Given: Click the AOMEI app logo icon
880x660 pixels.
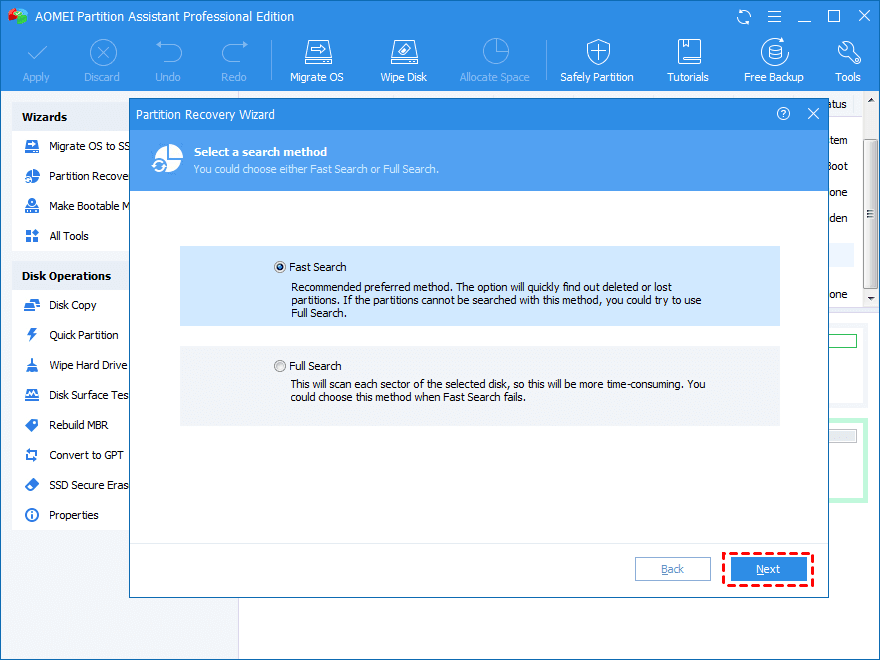Looking at the screenshot, I should coord(17,16).
